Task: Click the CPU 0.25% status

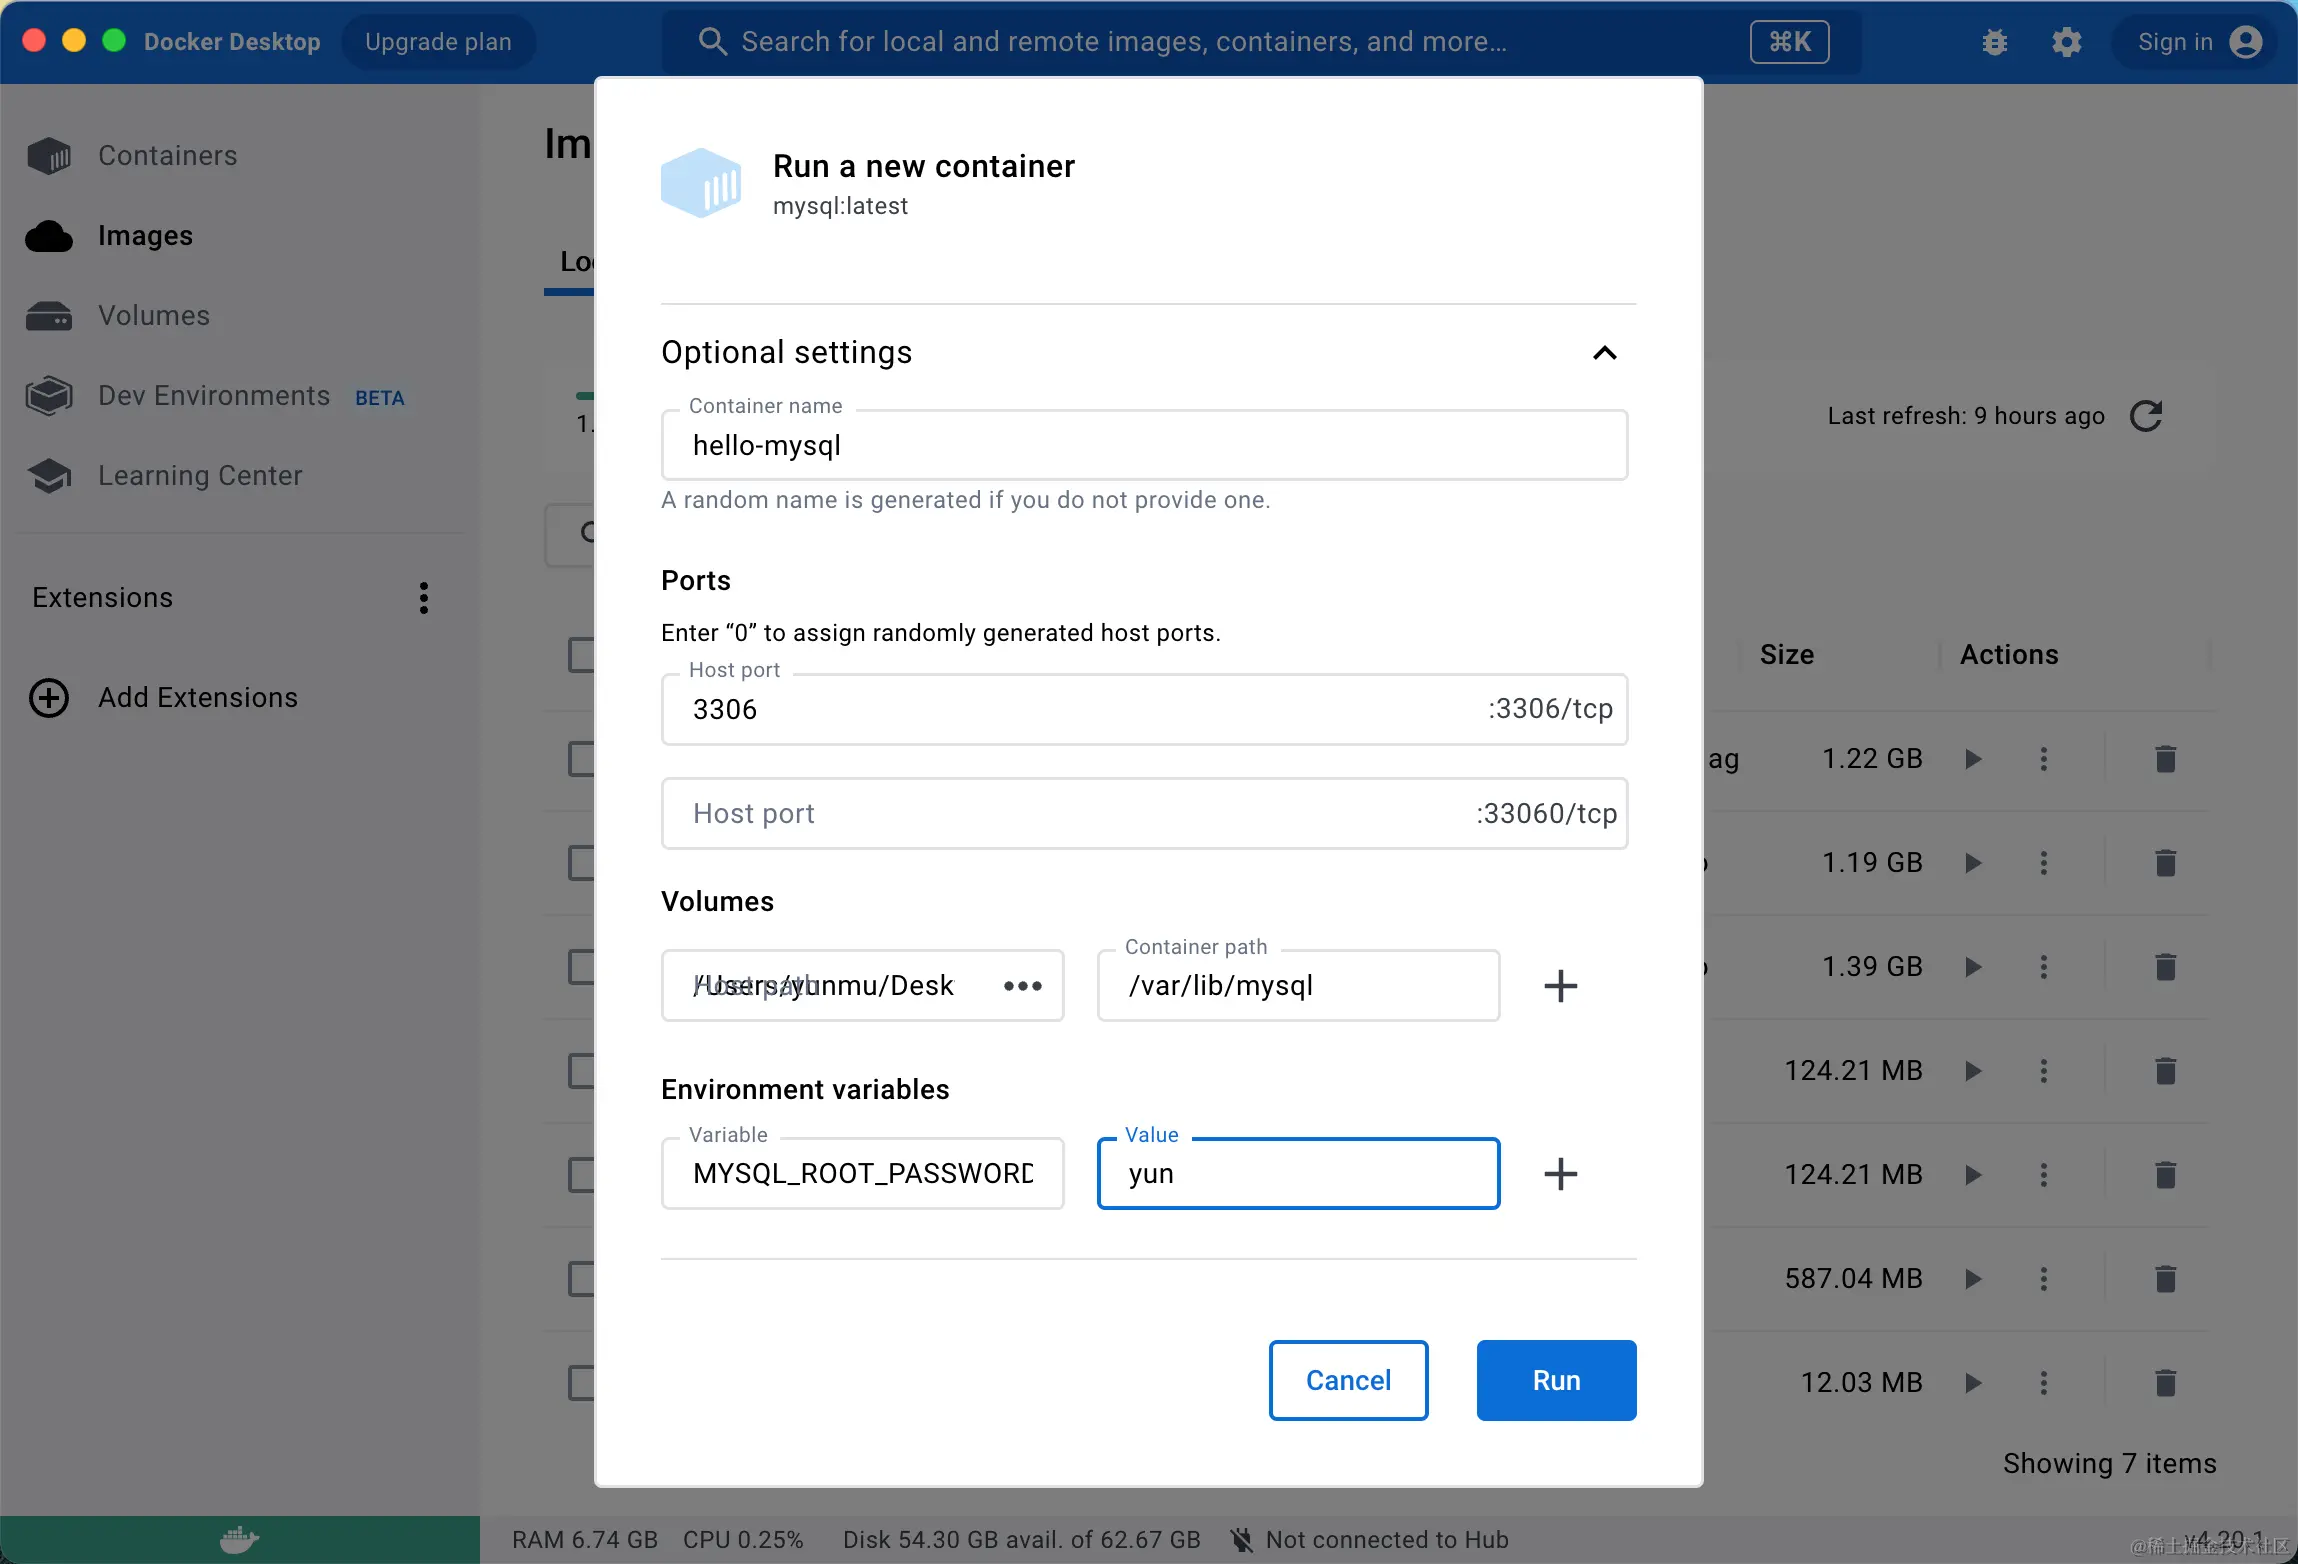Action: coord(743,1540)
